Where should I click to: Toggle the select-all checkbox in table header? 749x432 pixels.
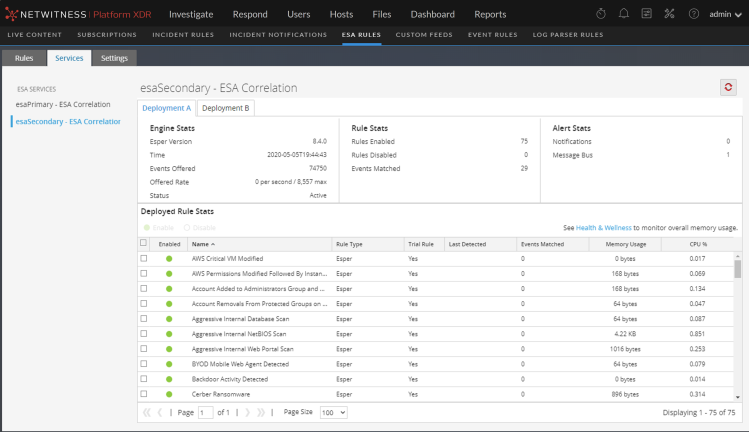(144, 243)
